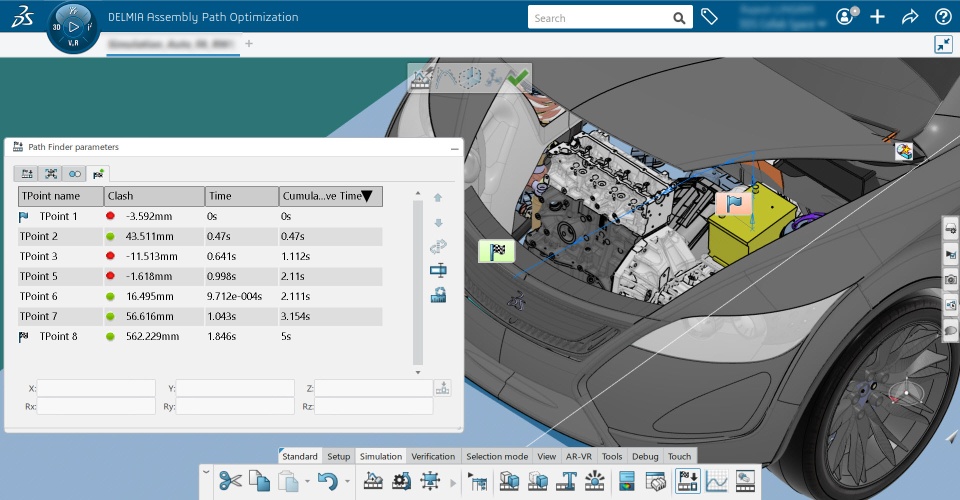Switch to the Standard tab
This screenshot has width=960, height=500.
click(300, 456)
